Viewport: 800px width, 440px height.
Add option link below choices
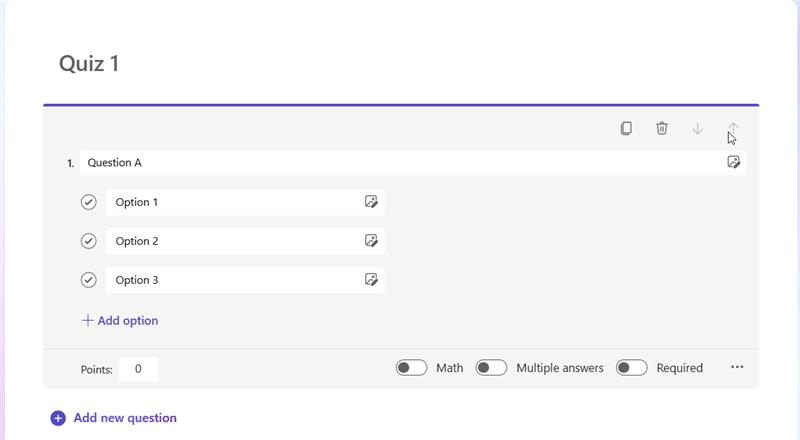point(120,321)
